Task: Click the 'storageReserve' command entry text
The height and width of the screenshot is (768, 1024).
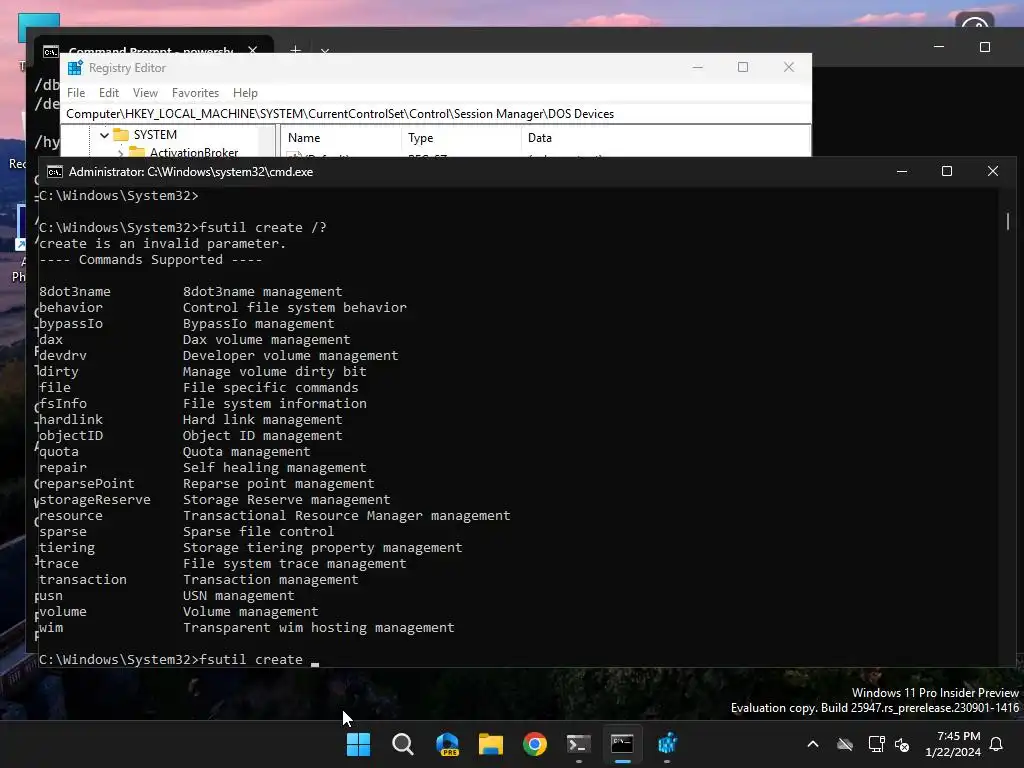Action: pos(95,500)
